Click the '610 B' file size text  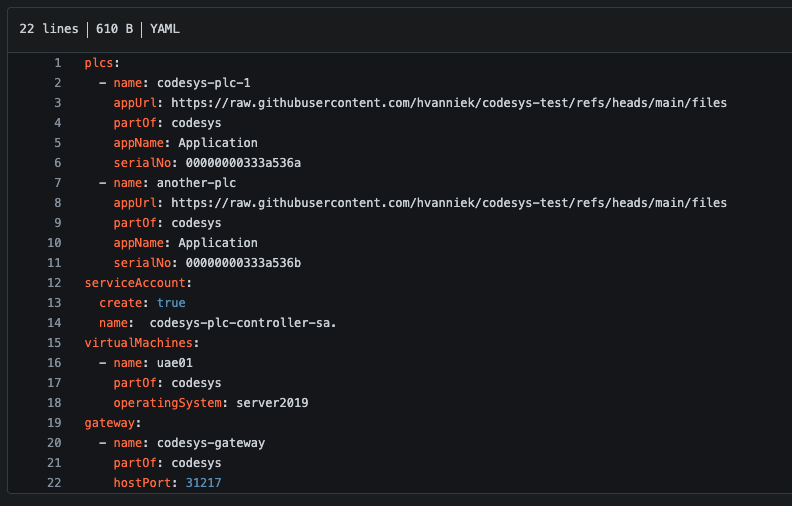pyautogui.click(x=114, y=29)
